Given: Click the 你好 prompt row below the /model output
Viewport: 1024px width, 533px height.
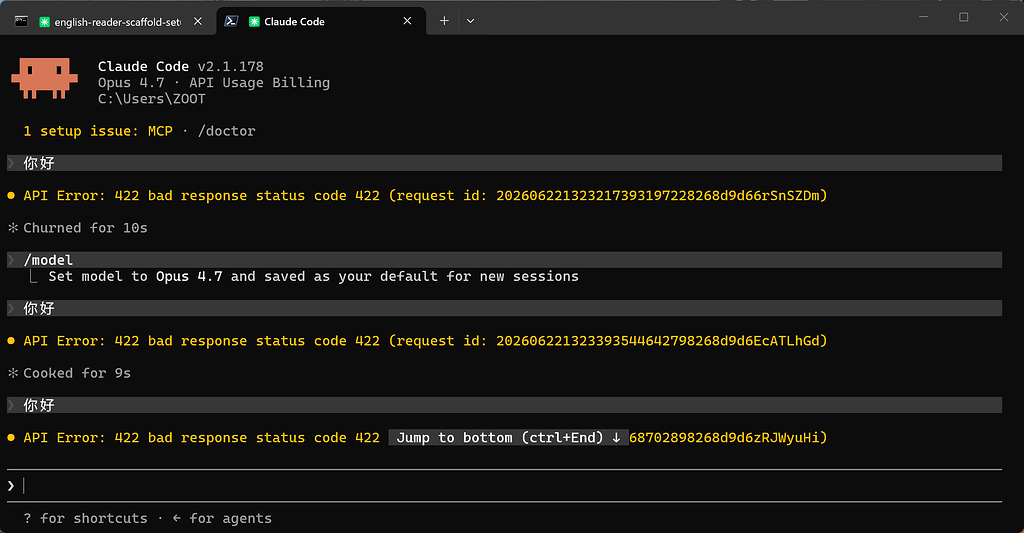Looking at the screenshot, I should 504,308.
